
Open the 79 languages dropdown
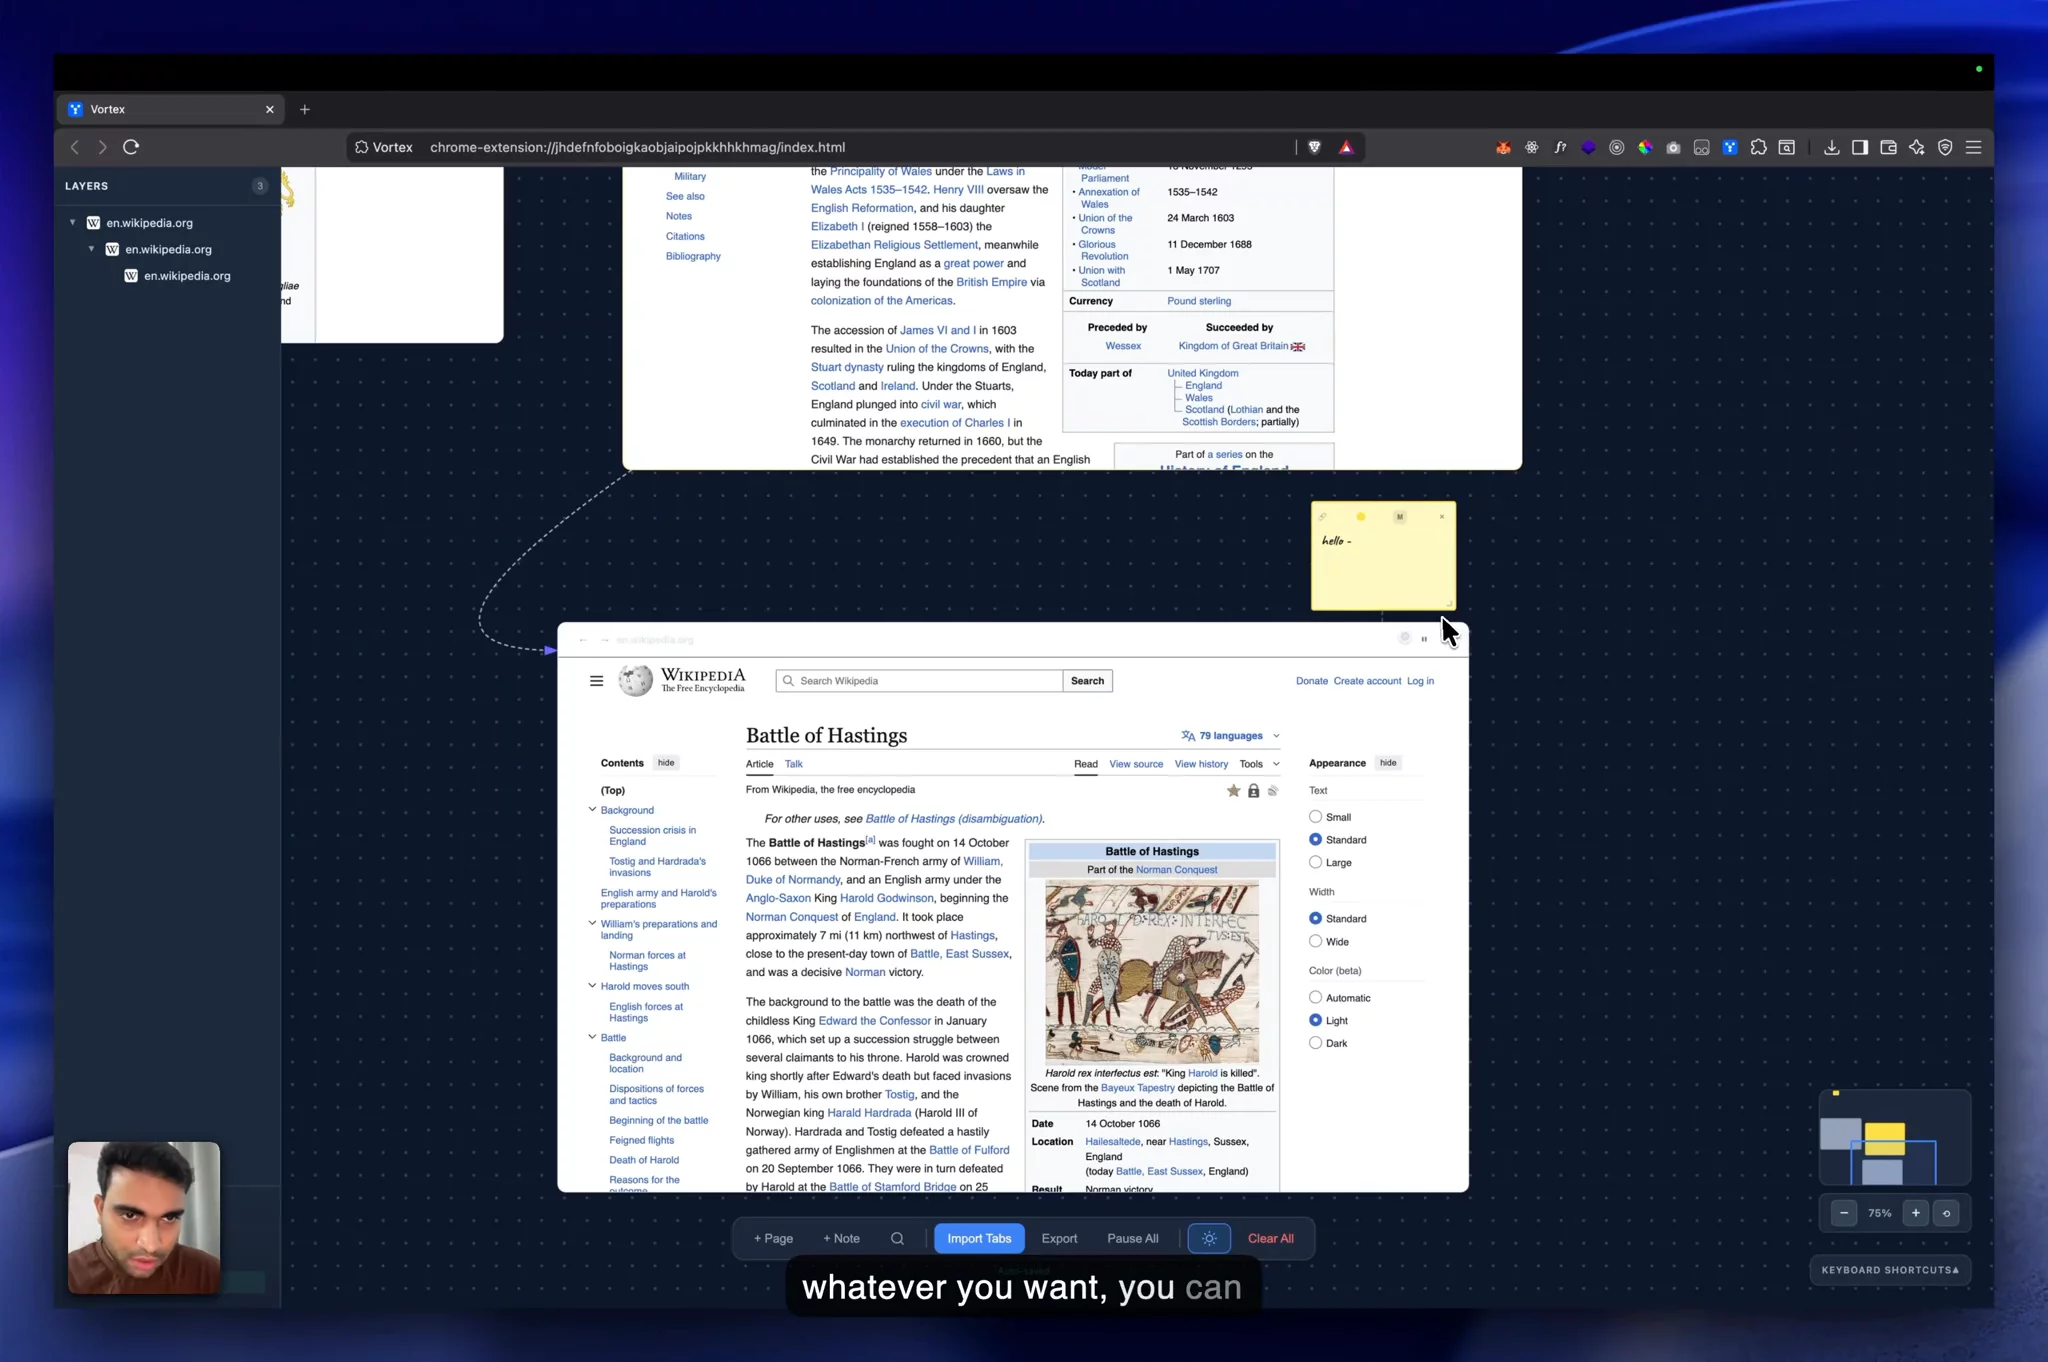[1230, 736]
